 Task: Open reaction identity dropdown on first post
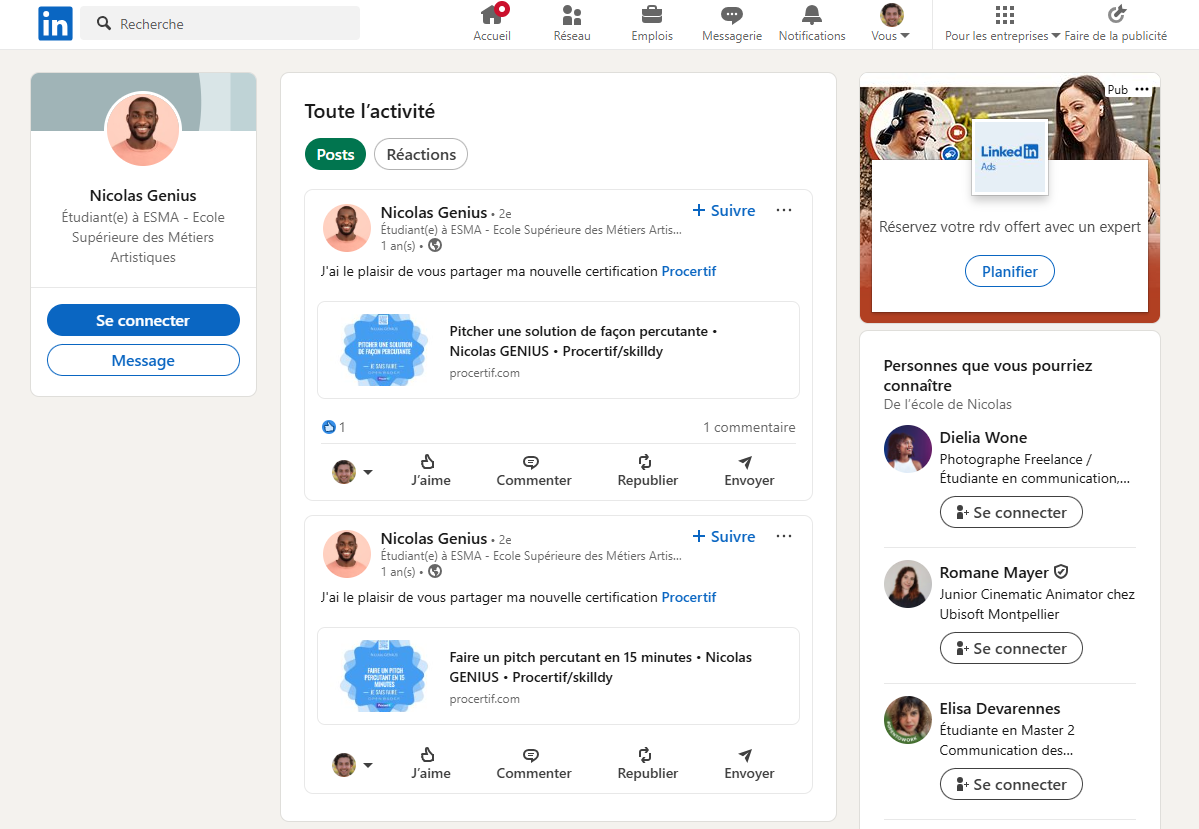click(x=367, y=472)
